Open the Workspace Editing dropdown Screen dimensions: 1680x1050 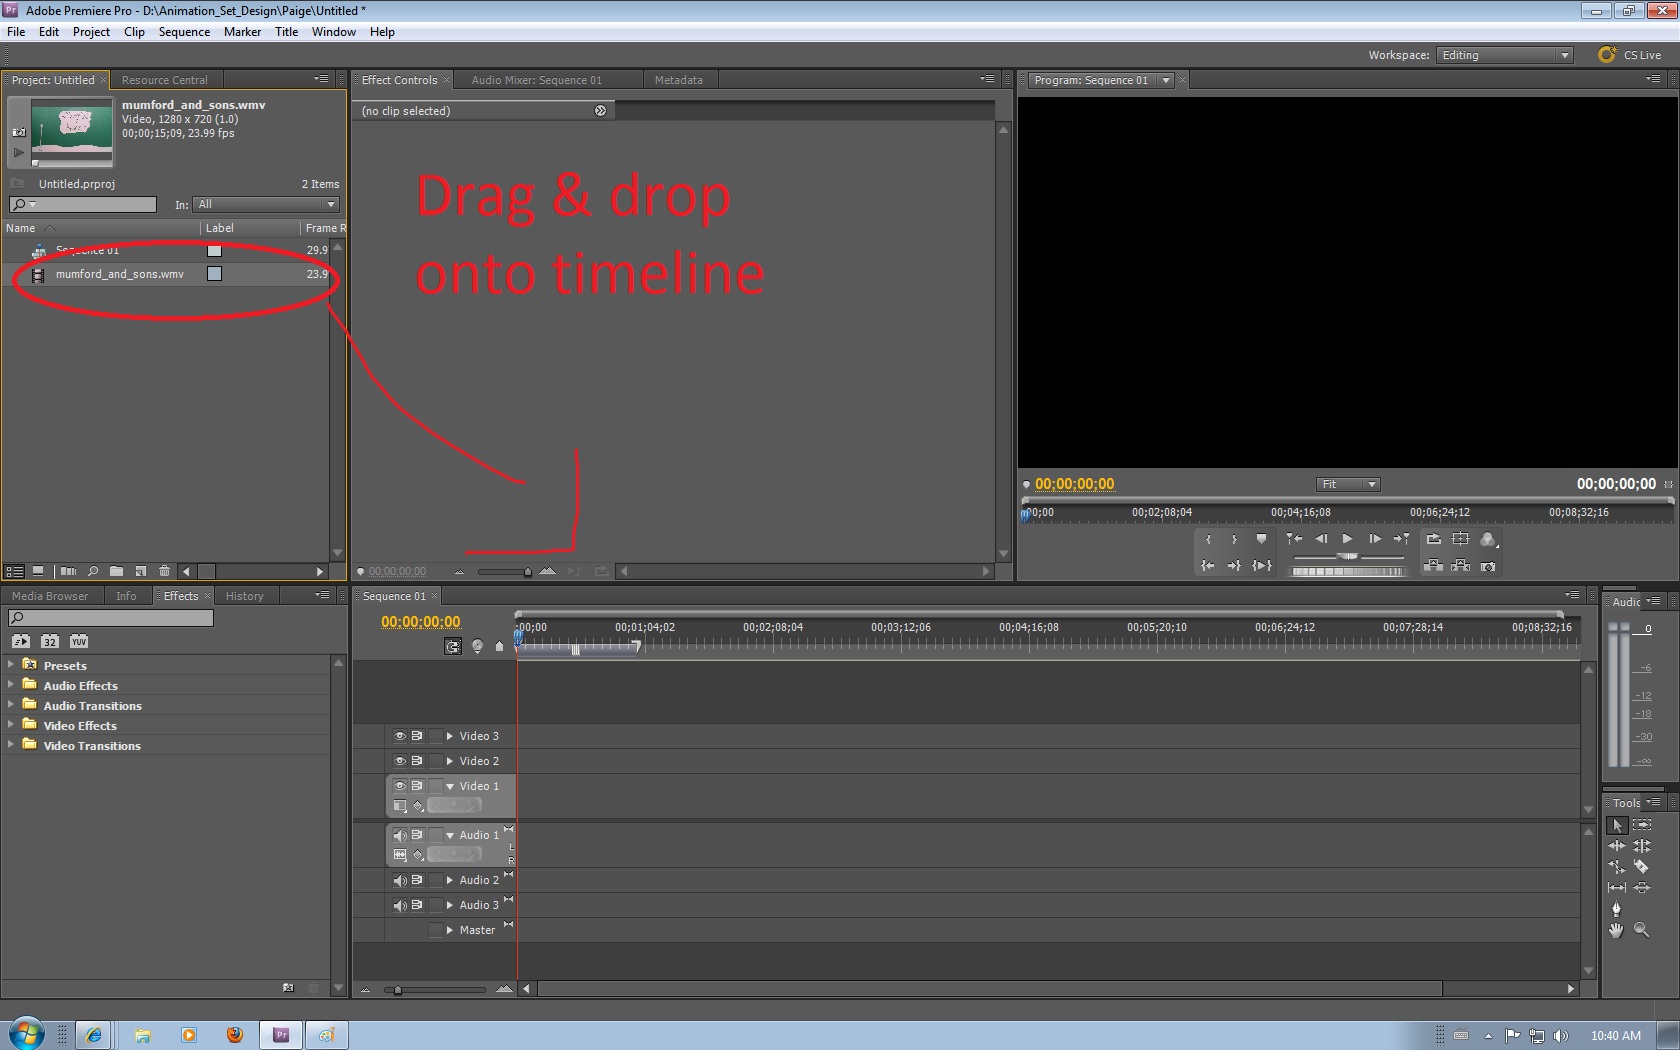click(x=1504, y=55)
